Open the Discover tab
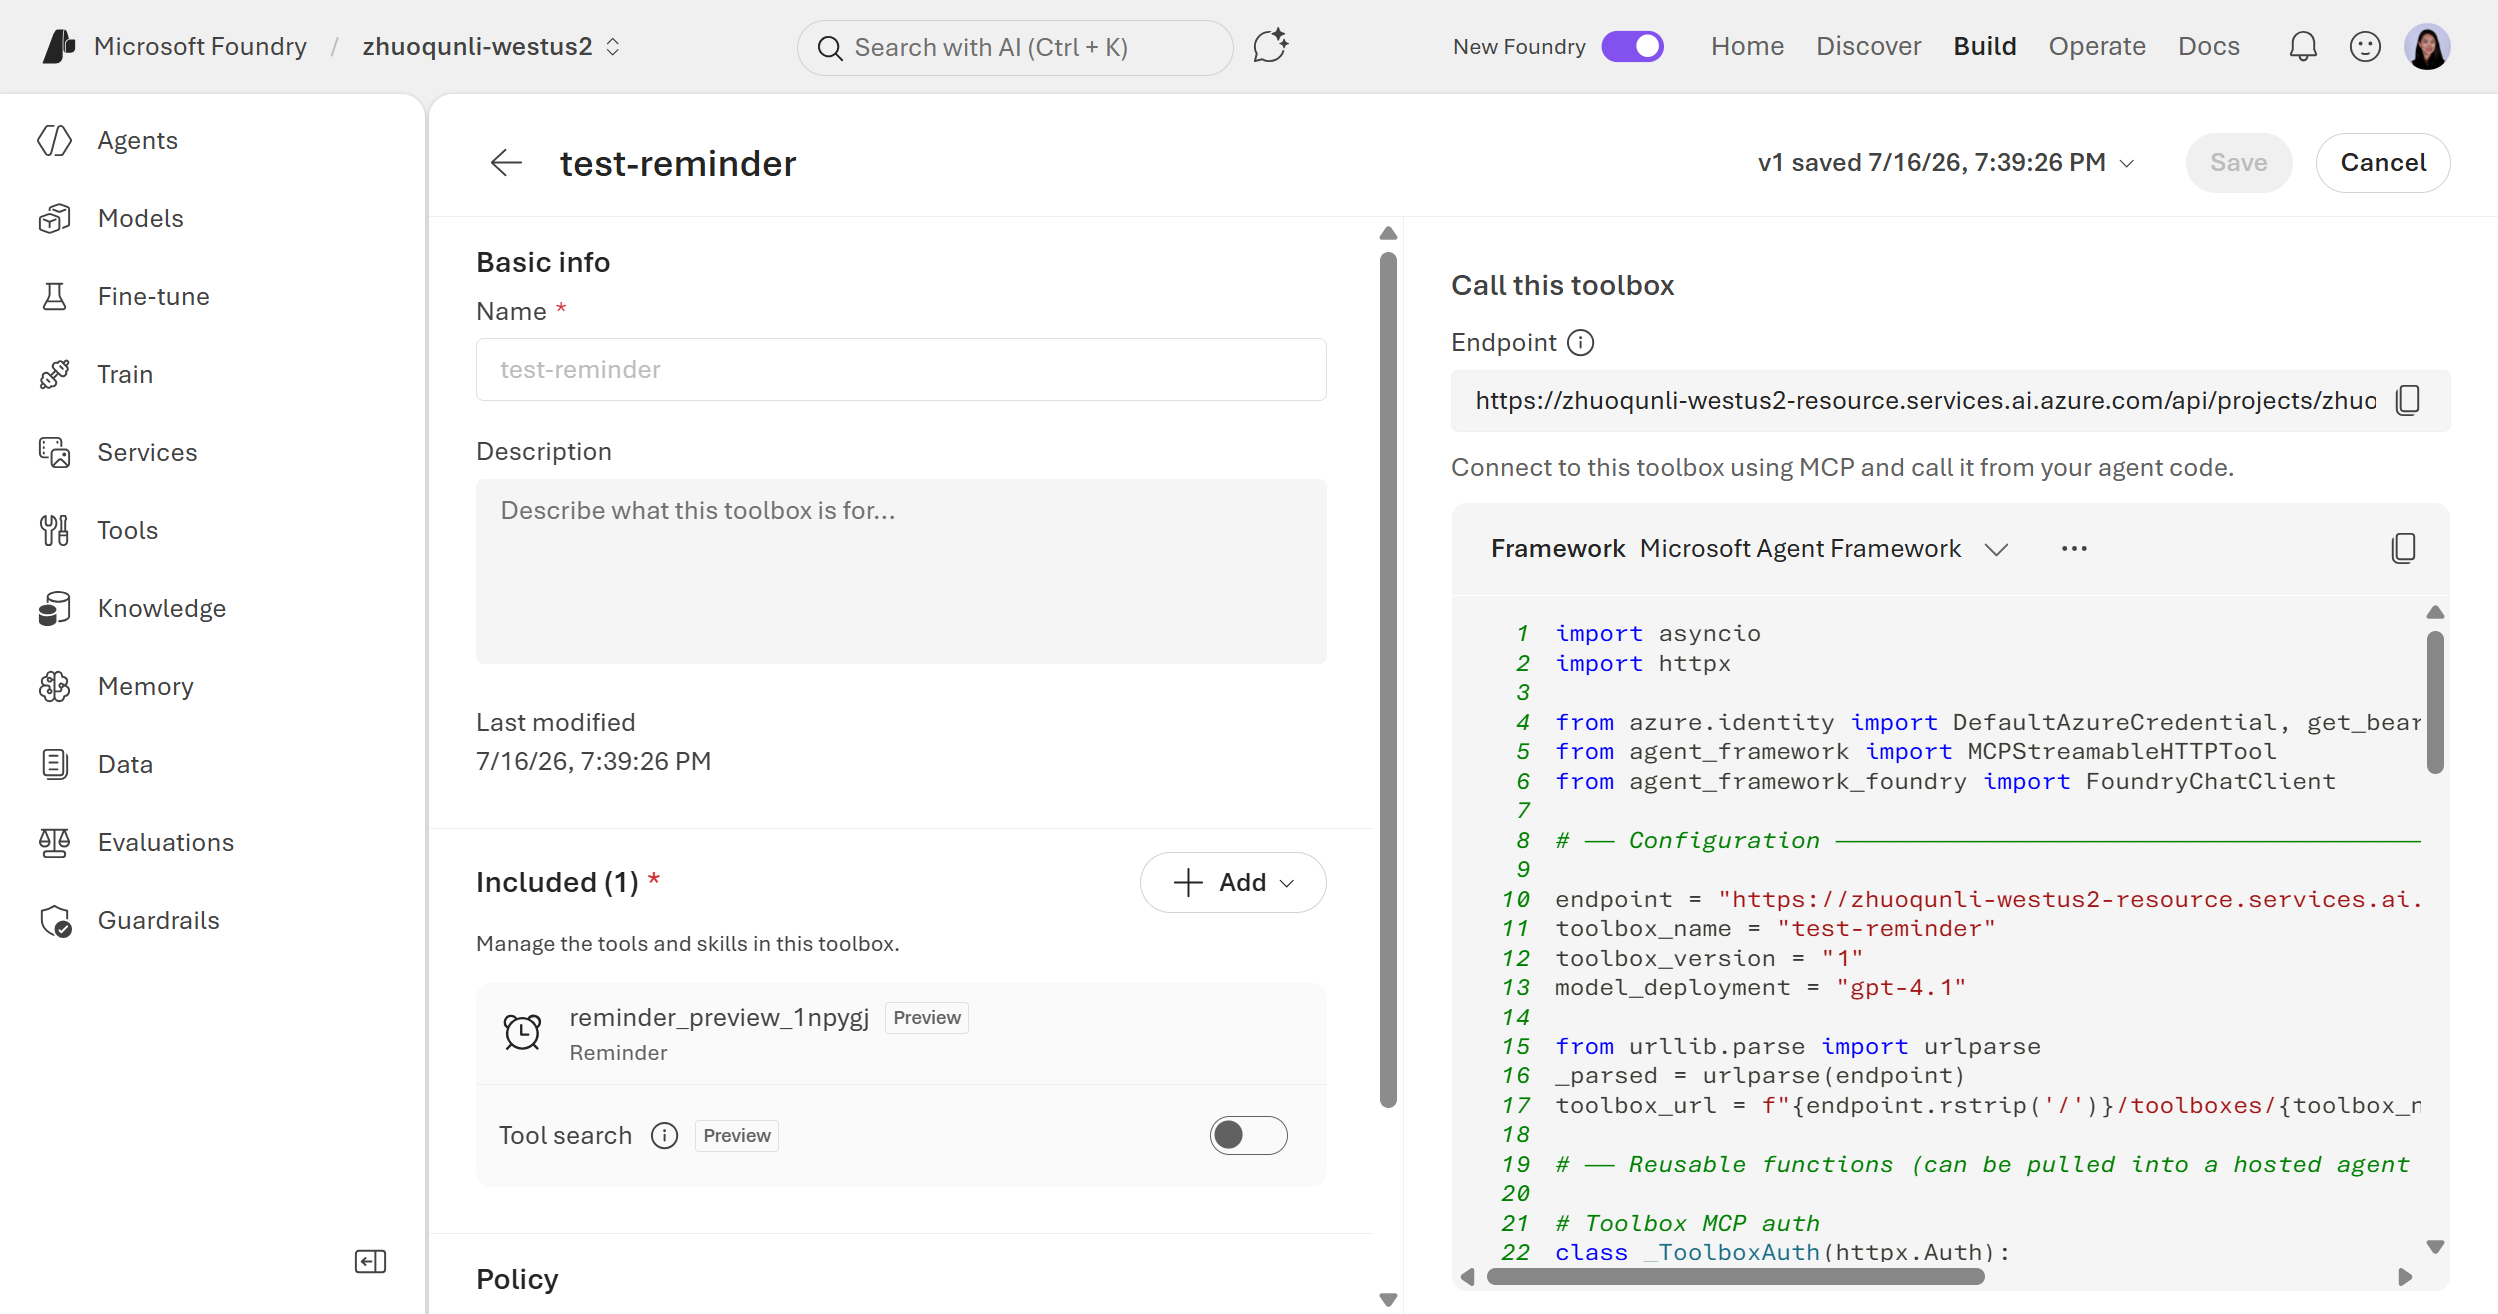The width and height of the screenshot is (2498, 1314). 1868,47
